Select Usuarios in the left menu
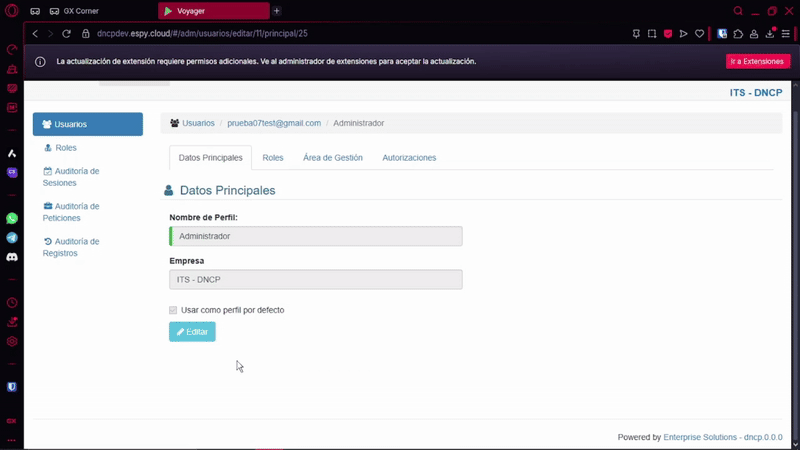Image resolution: width=800 pixels, height=450 pixels. pyautogui.click(x=88, y=124)
